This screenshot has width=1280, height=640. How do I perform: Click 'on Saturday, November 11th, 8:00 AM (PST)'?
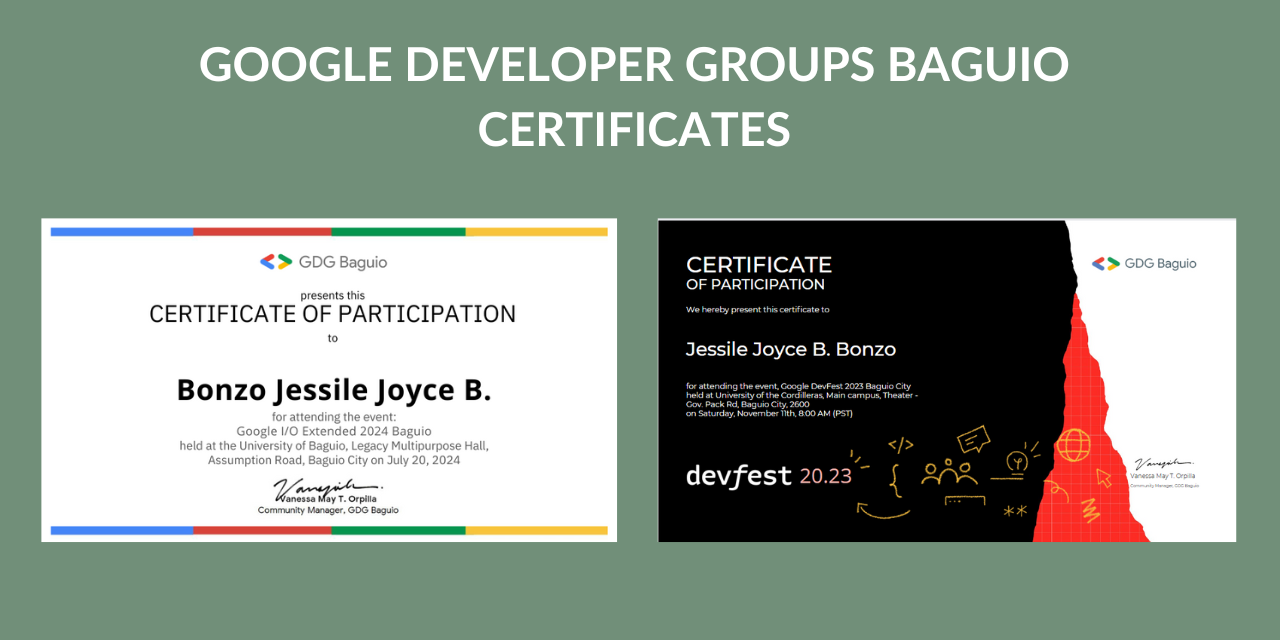pos(769,413)
